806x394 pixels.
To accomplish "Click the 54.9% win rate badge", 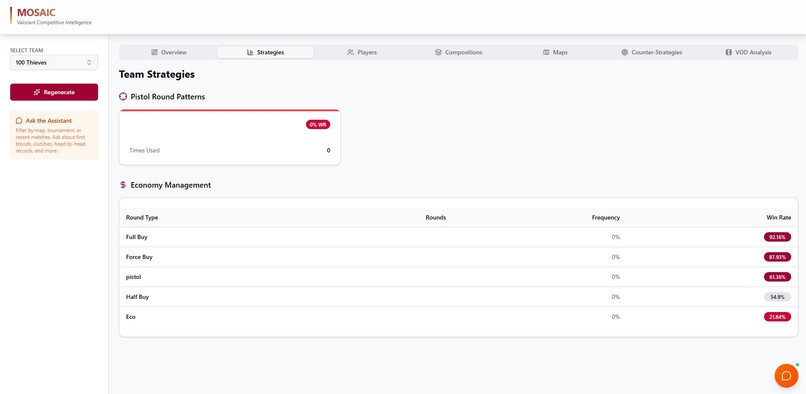I will (x=777, y=297).
